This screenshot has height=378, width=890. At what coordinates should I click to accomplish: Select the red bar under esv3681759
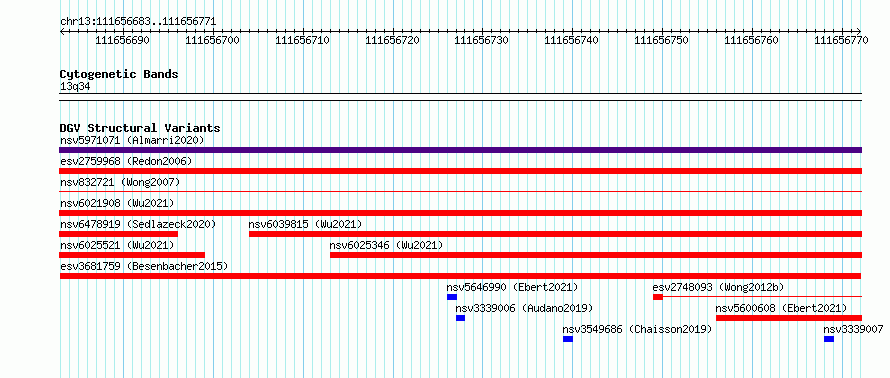click(x=460, y=276)
